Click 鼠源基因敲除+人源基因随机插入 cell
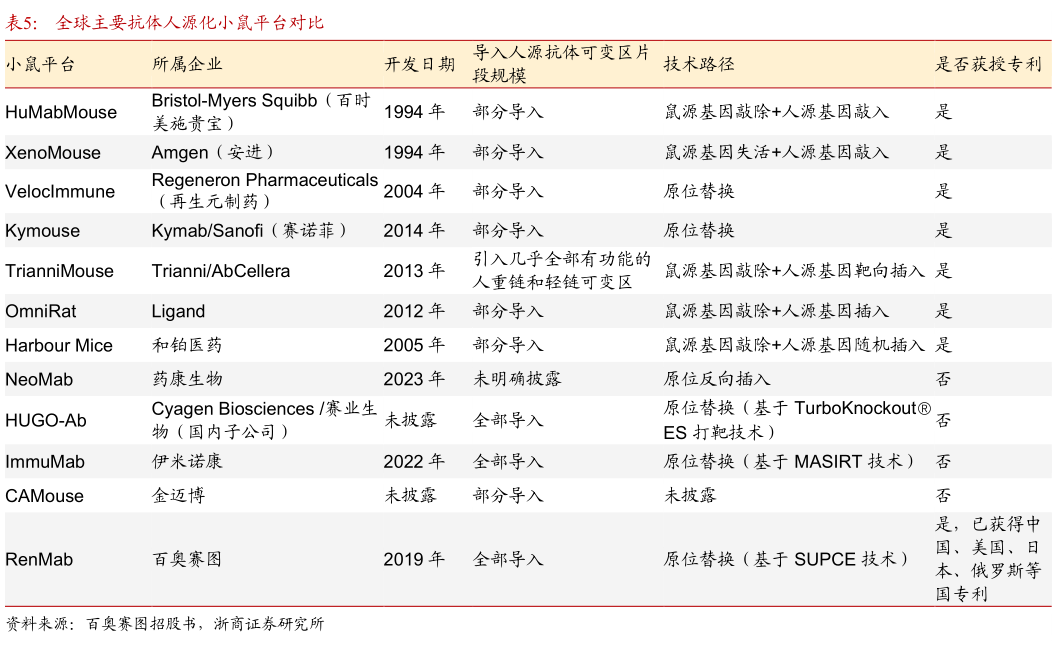The width and height of the screenshot is (1057, 646). pyautogui.click(x=794, y=345)
